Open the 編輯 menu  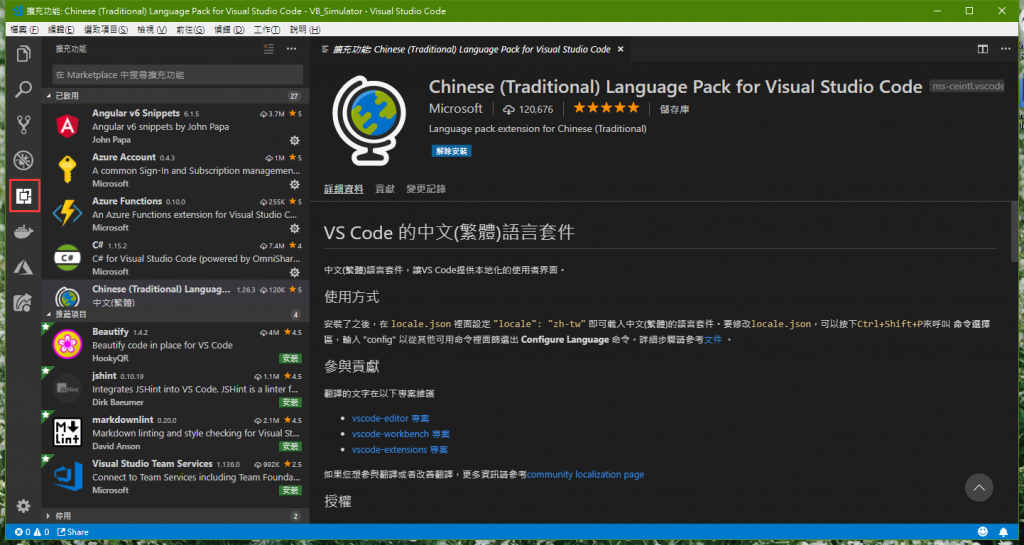61,30
